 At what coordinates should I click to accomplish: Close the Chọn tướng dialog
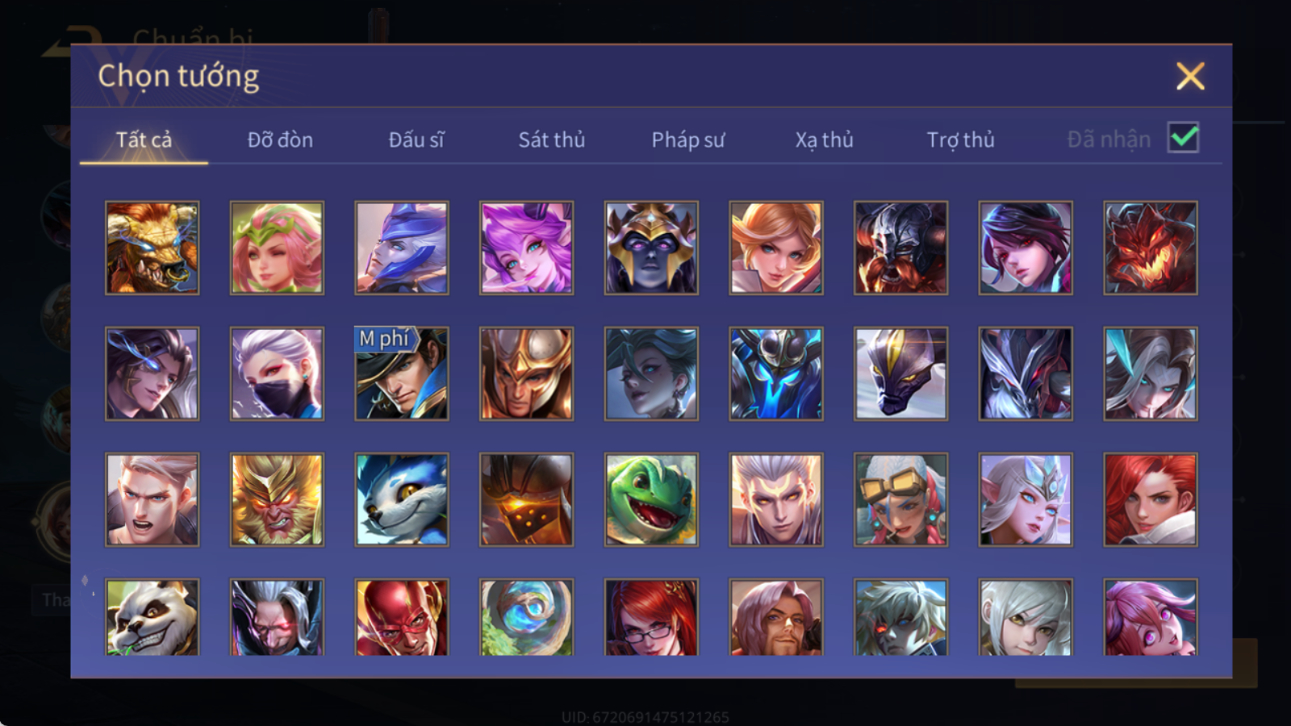[1190, 76]
